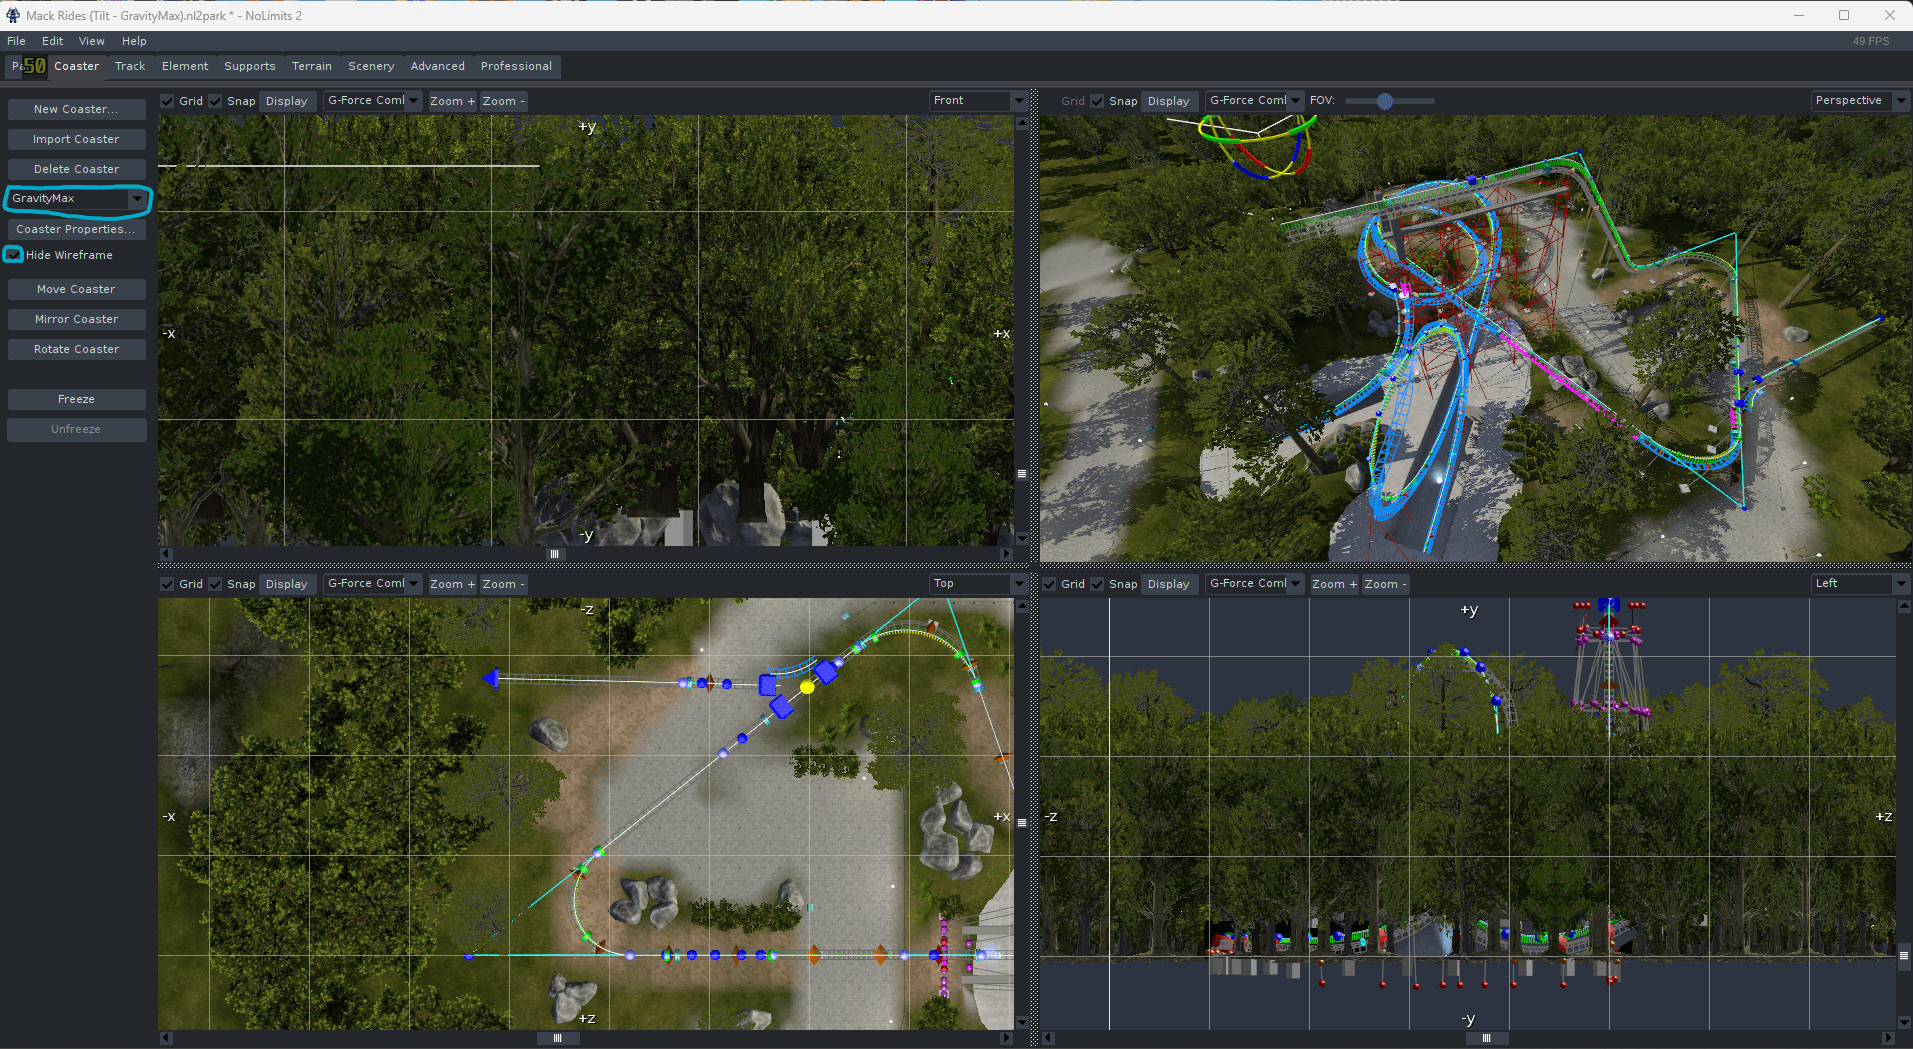Click the Freeze button
This screenshot has width=1913, height=1049.
point(77,399)
